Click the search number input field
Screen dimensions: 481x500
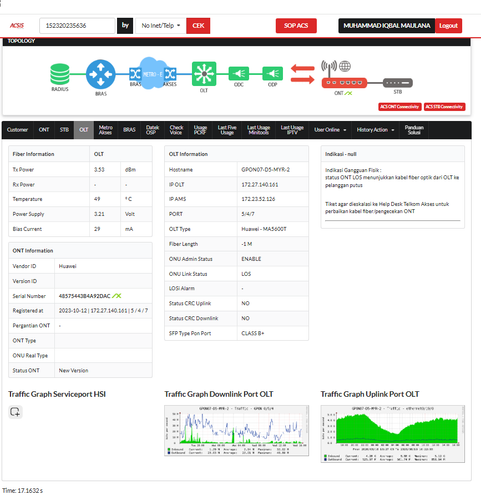pyautogui.click(x=77, y=26)
